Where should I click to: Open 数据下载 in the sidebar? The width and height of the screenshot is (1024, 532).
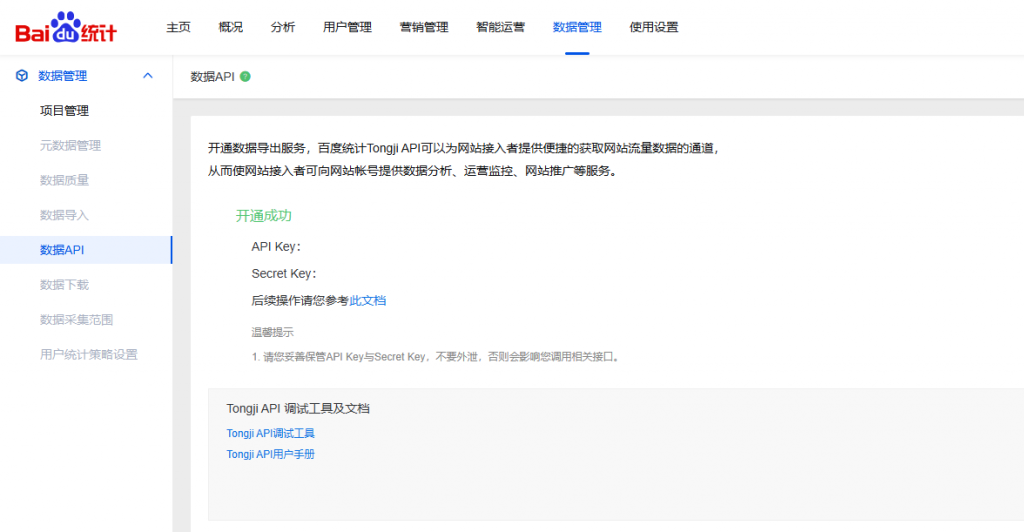tap(64, 285)
